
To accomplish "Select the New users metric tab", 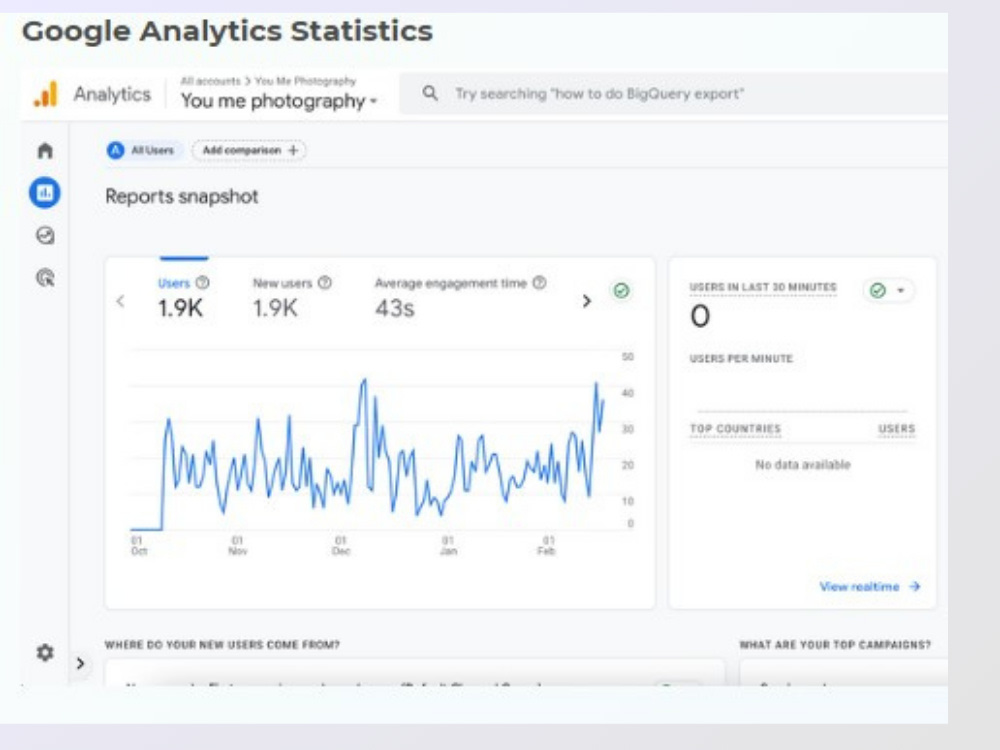I will (x=292, y=297).
